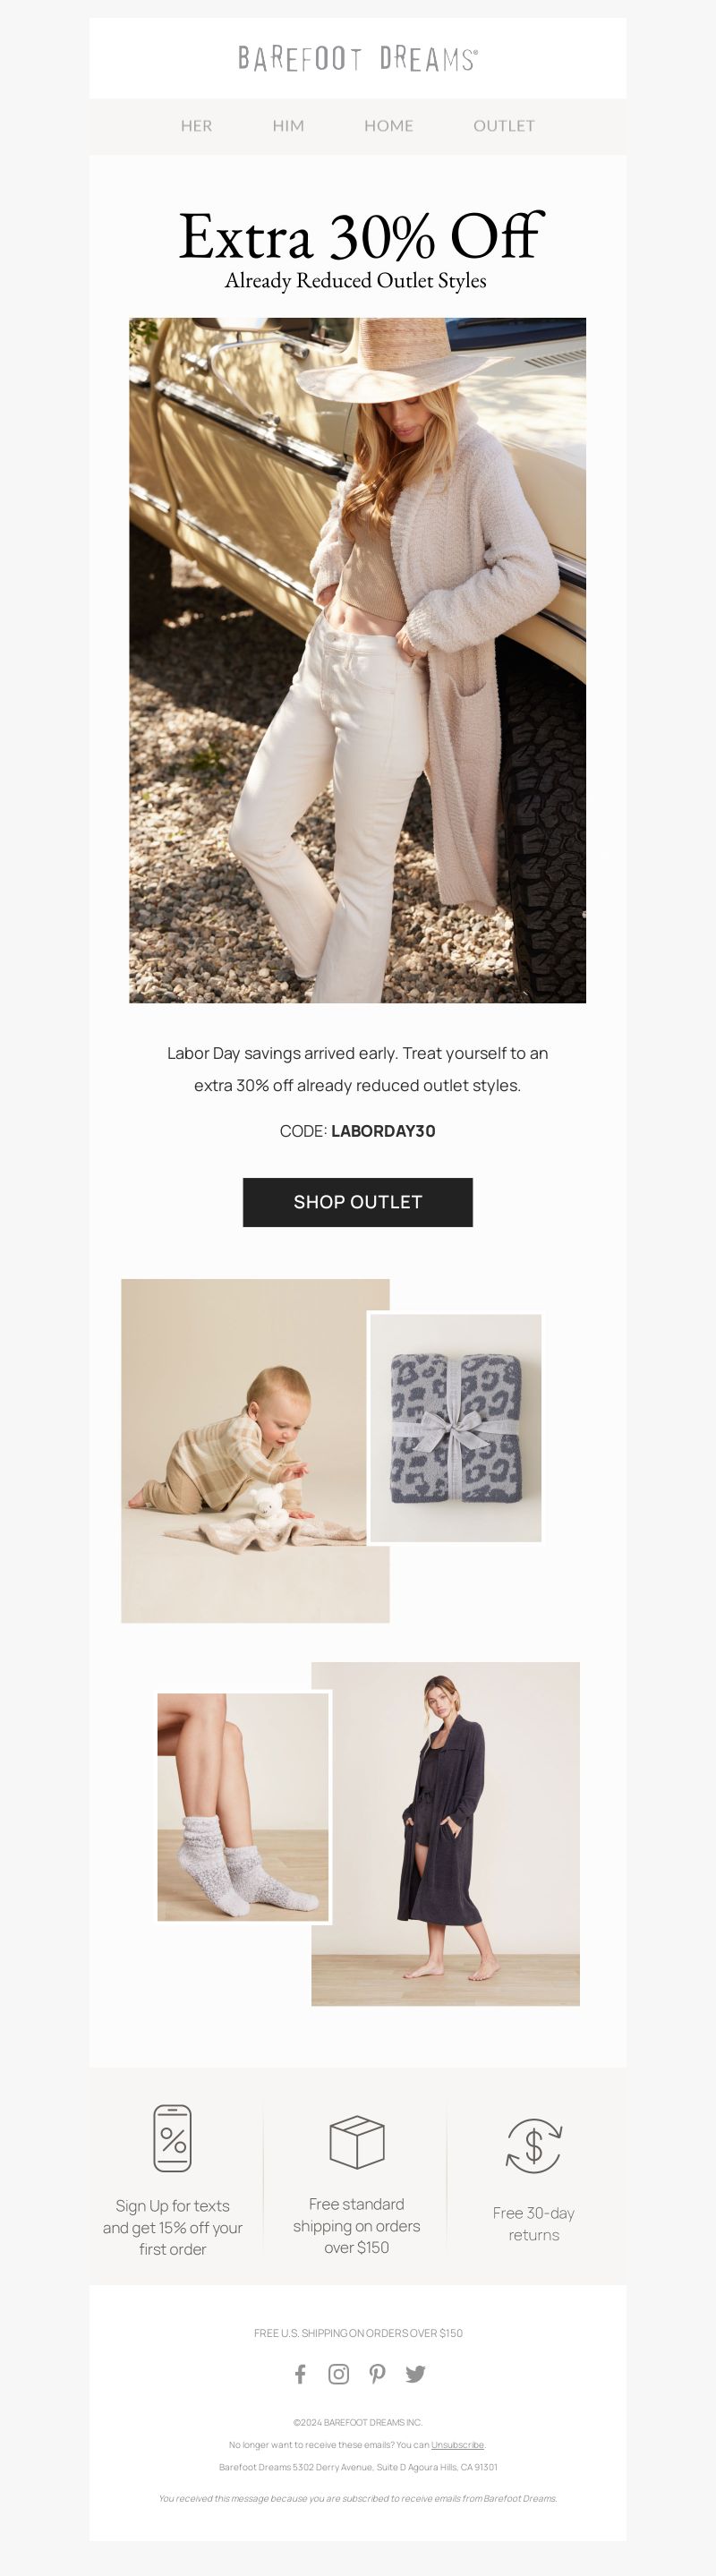Follow the Unsubscribe link

pos(457,2444)
